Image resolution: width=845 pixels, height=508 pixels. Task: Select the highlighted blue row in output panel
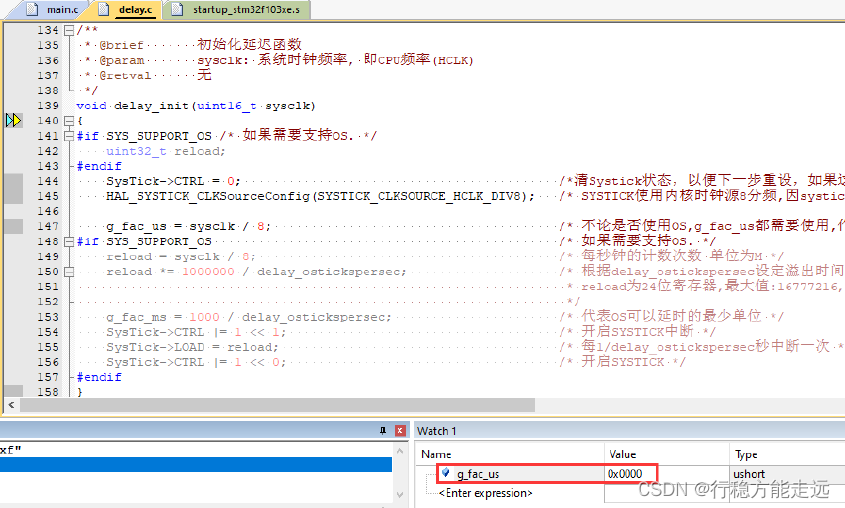(196, 464)
